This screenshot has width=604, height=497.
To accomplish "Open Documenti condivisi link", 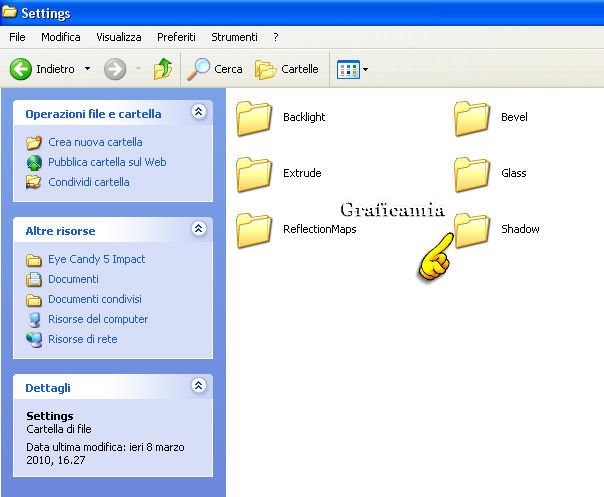I will click(x=95, y=299).
